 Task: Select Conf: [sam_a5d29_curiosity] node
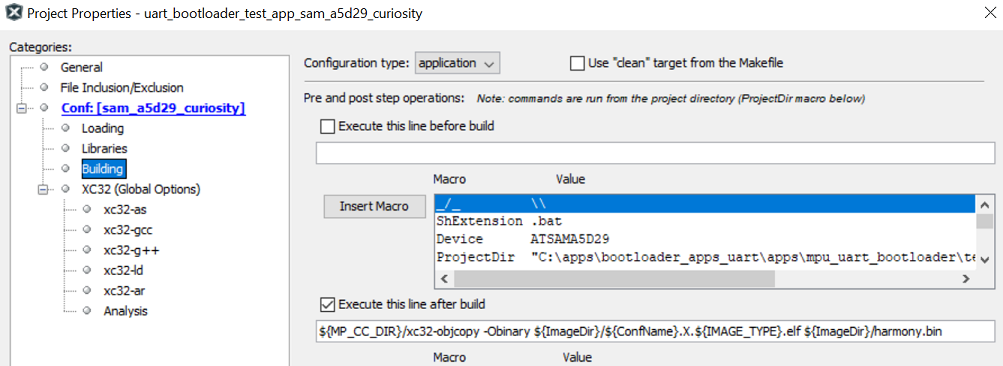(153, 108)
